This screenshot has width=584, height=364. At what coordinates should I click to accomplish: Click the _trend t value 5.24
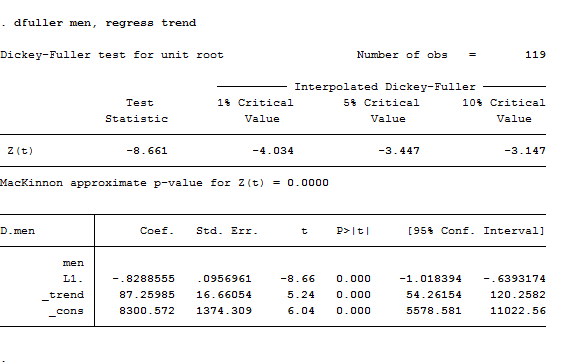click(301, 295)
